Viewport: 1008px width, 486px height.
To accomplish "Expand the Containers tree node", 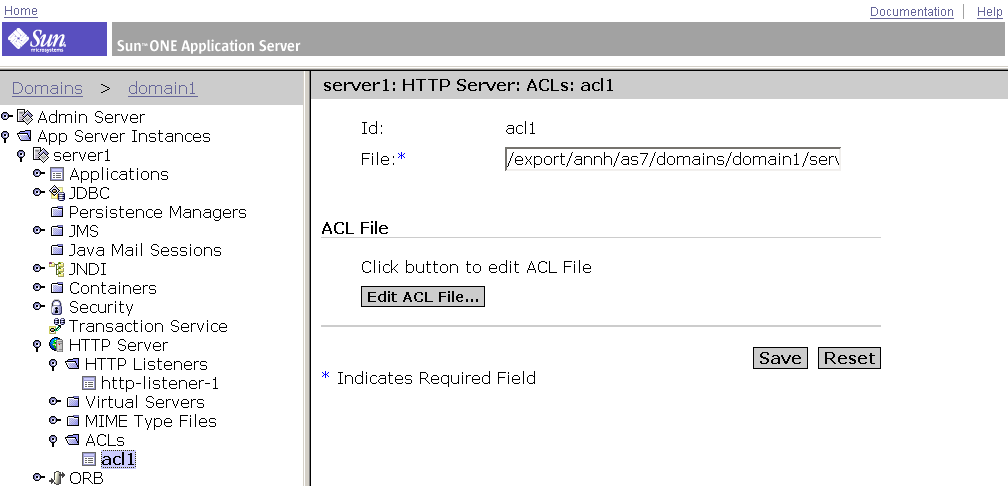I will [39, 287].
